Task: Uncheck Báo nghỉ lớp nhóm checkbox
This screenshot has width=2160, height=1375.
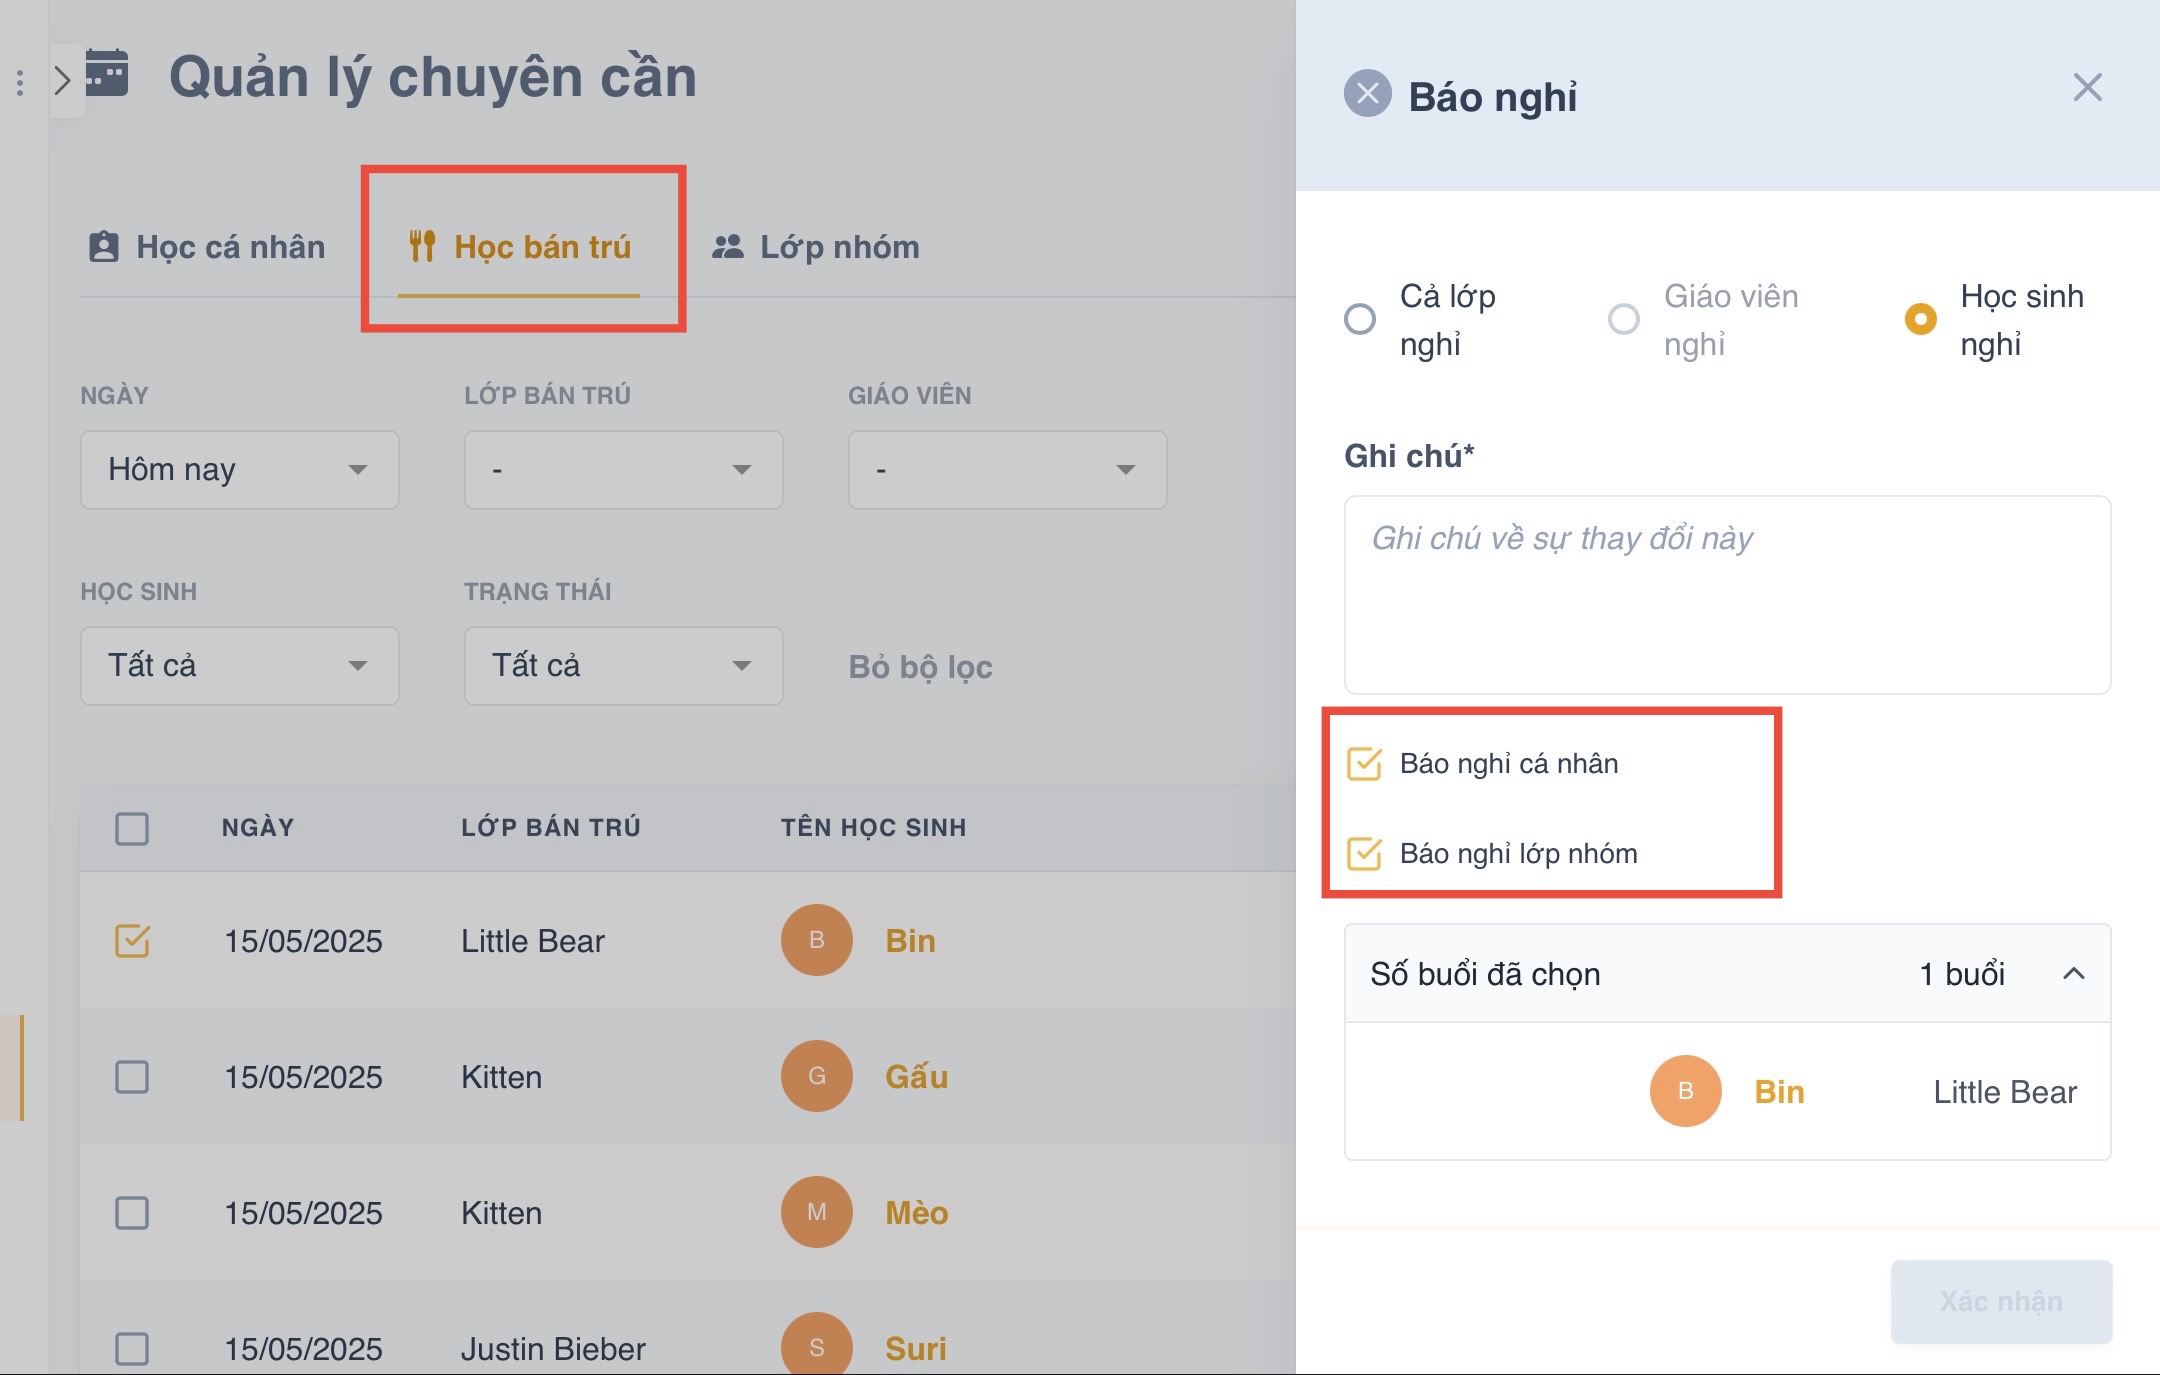Action: pos(1364,854)
